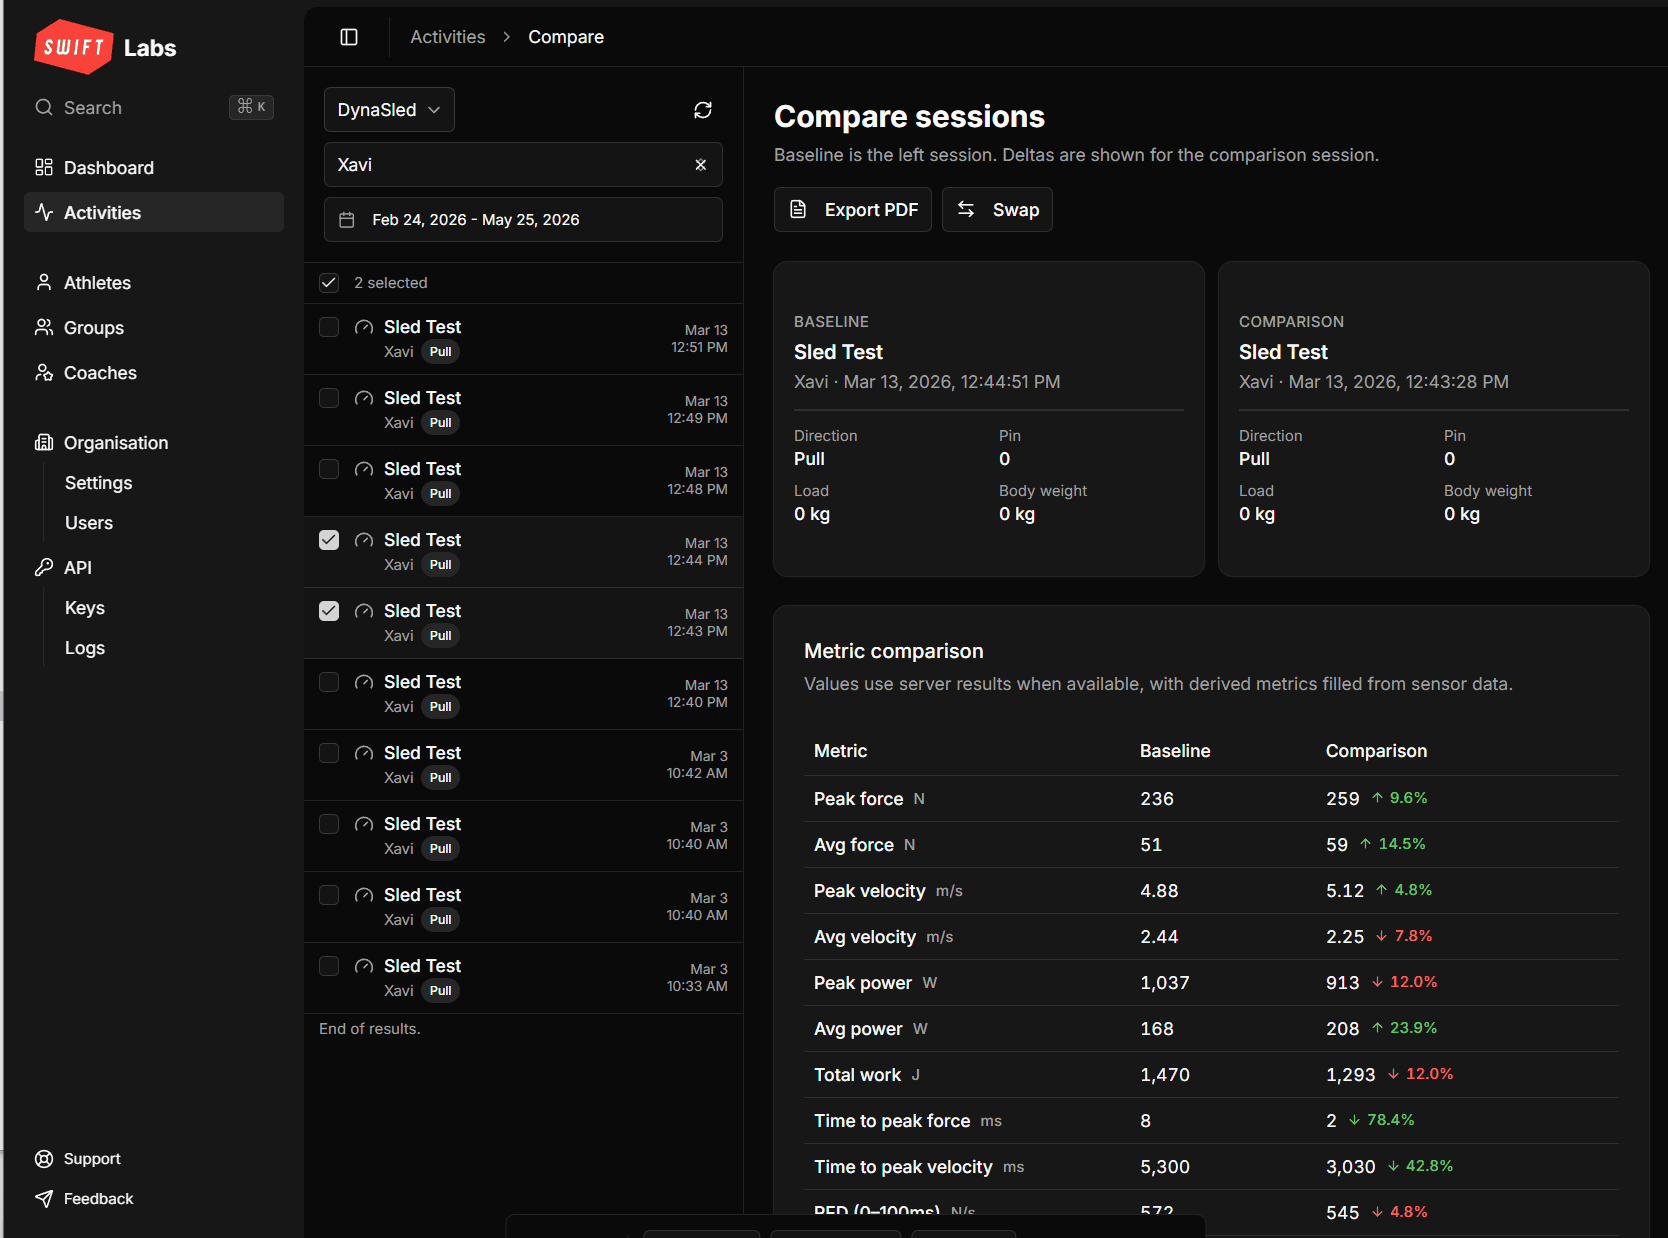
Task: Click the calendar icon in date range
Action: tap(347, 220)
